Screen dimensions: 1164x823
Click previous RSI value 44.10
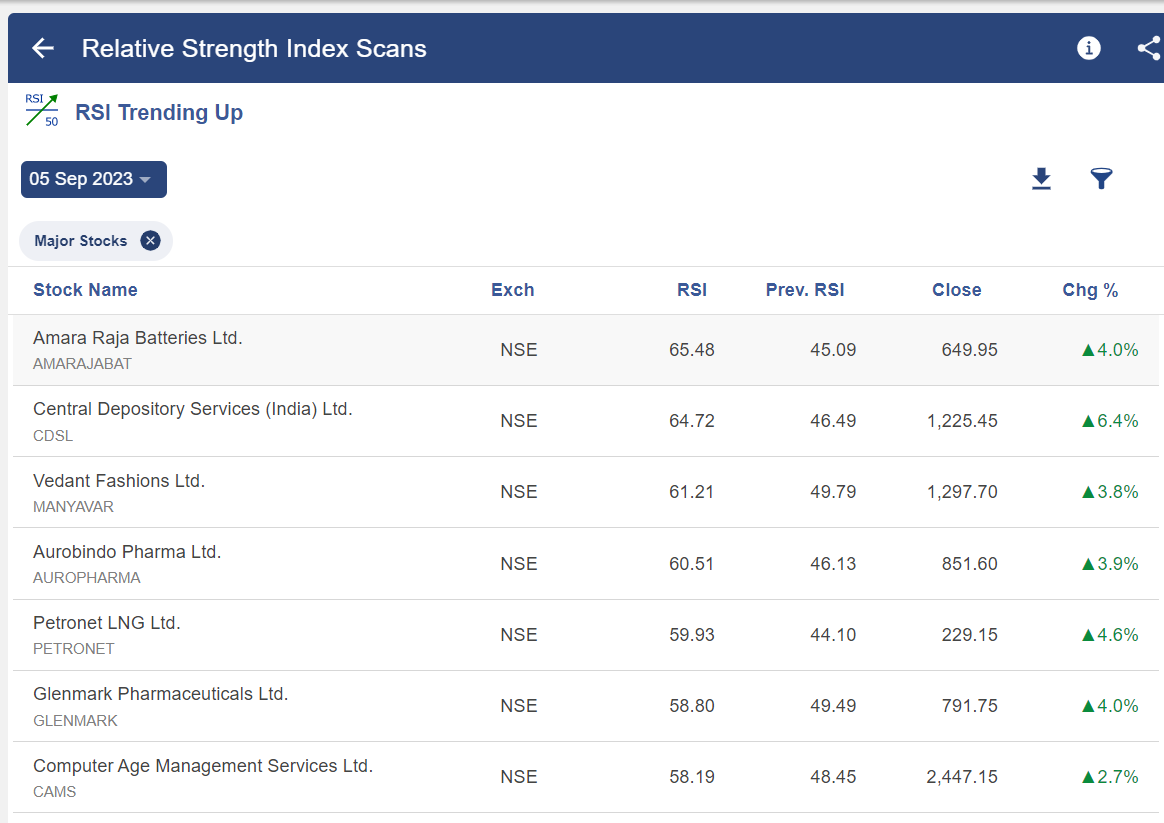tap(833, 635)
